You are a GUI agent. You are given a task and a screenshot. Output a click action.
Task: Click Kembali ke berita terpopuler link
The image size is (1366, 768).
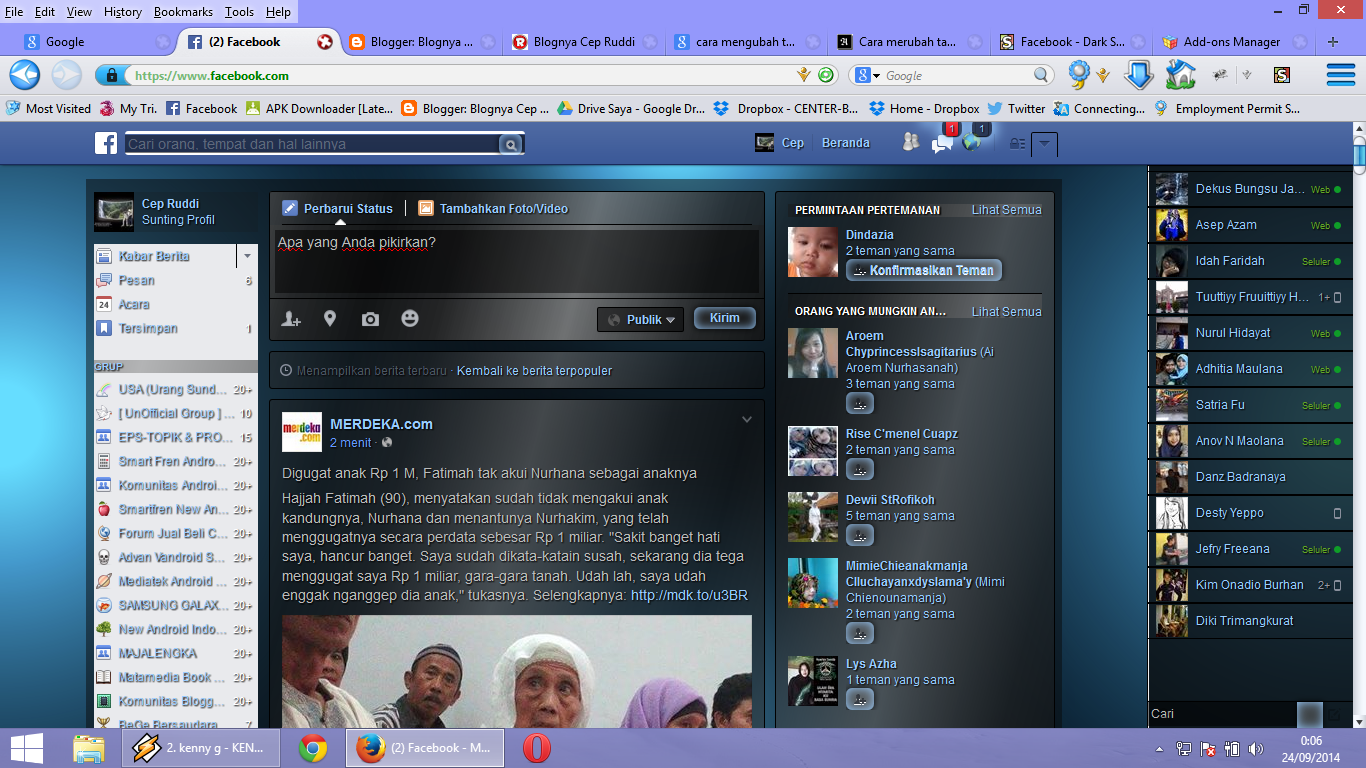pyautogui.click(x=534, y=370)
